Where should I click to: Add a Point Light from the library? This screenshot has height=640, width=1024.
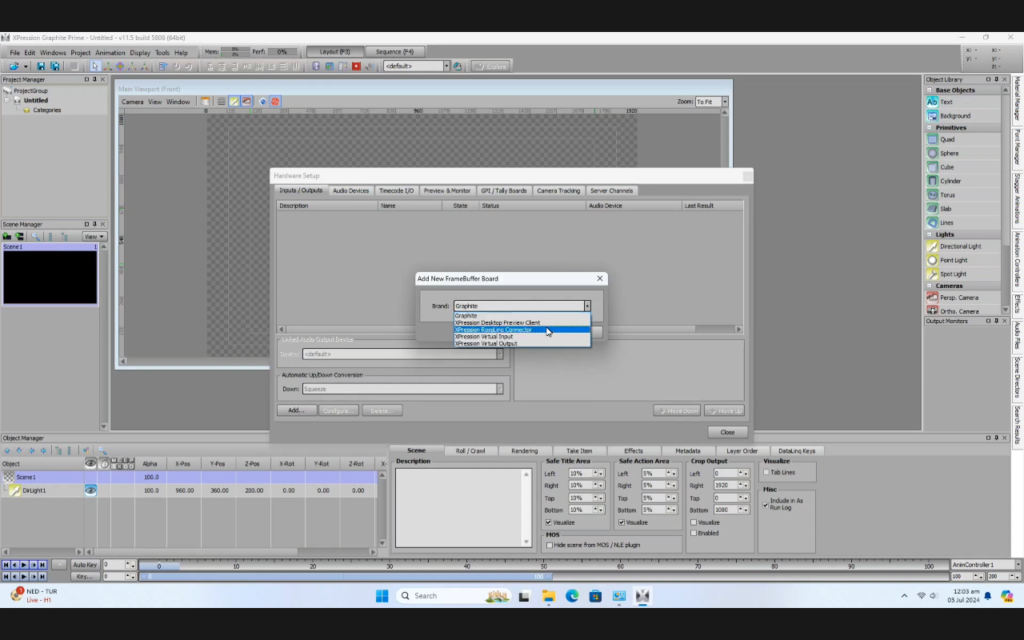(953, 260)
